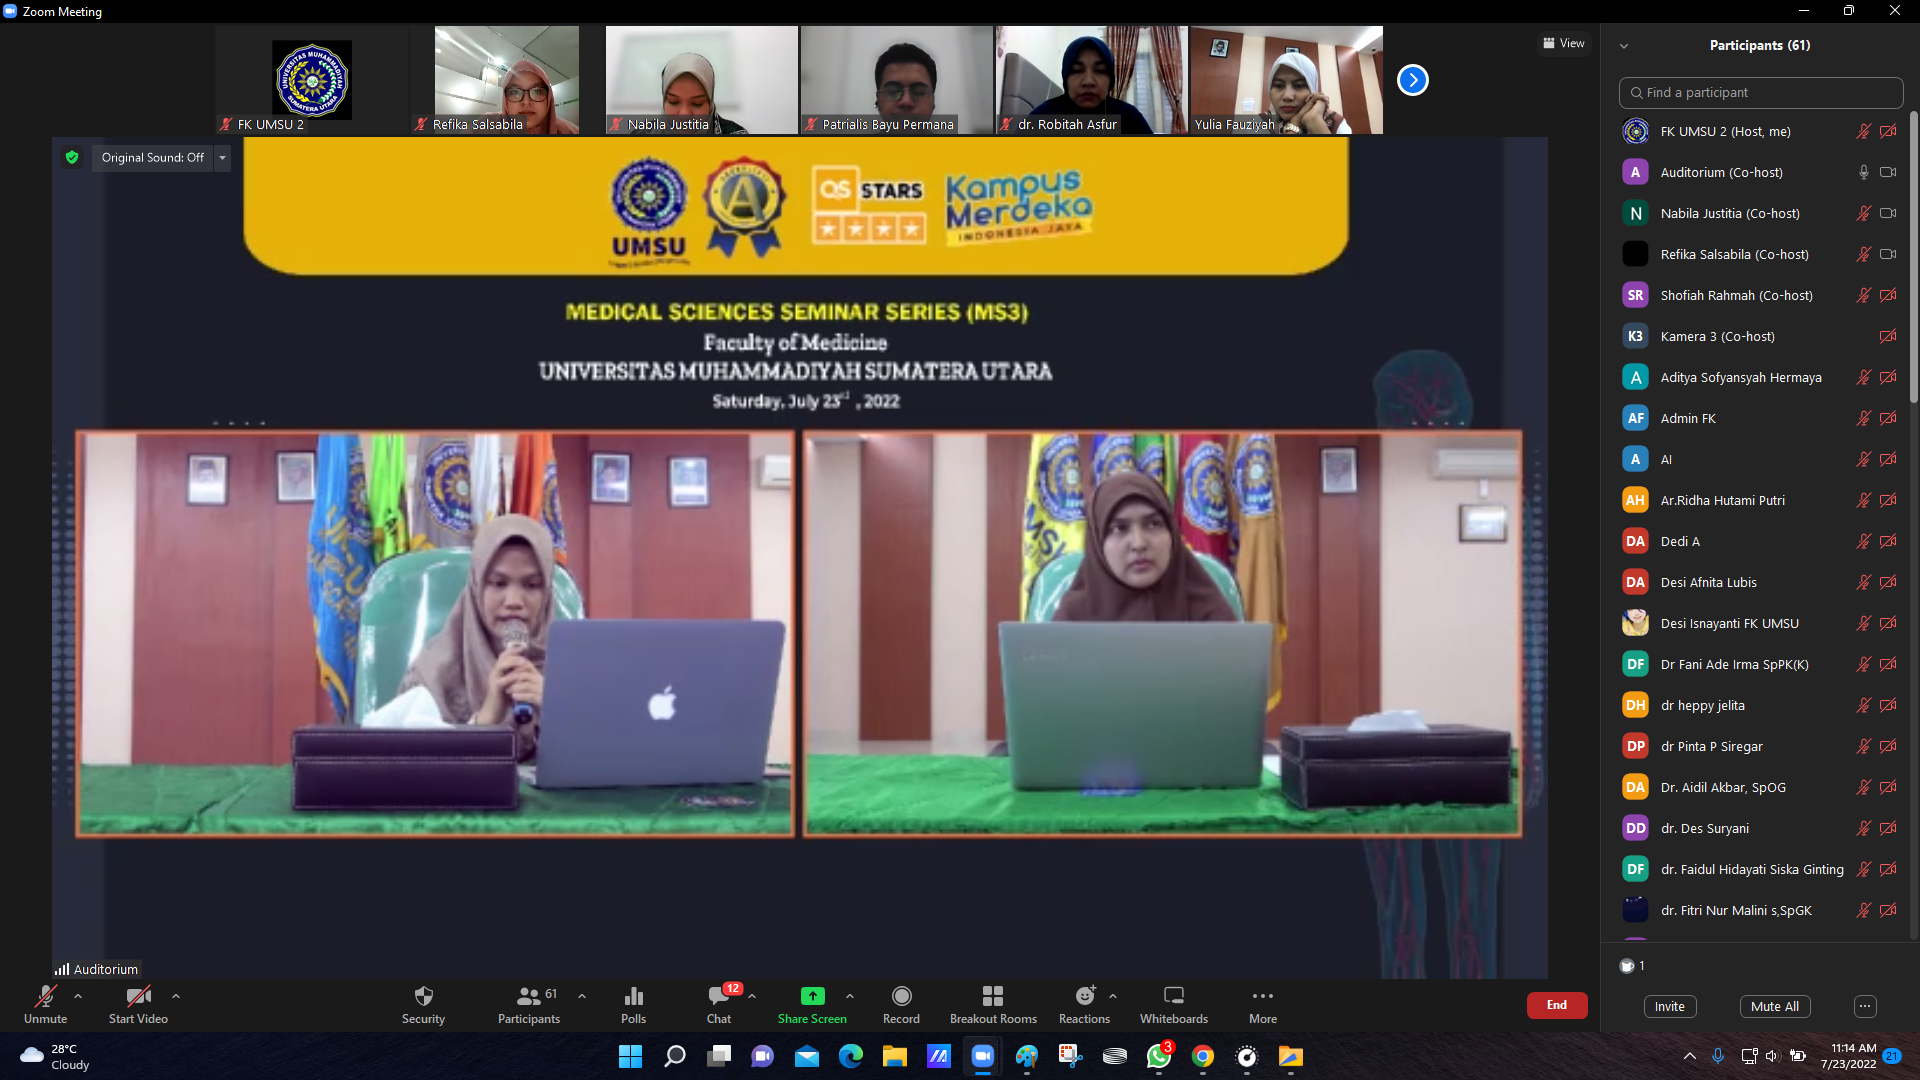The height and width of the screenshot is (1080, 1920).
Task: Click the volume icon in system tray
Action: (1772, 1056)
